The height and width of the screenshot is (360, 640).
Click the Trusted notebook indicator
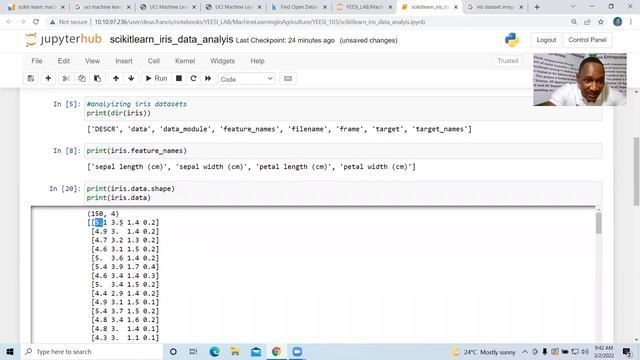click(x=508, y=61)
